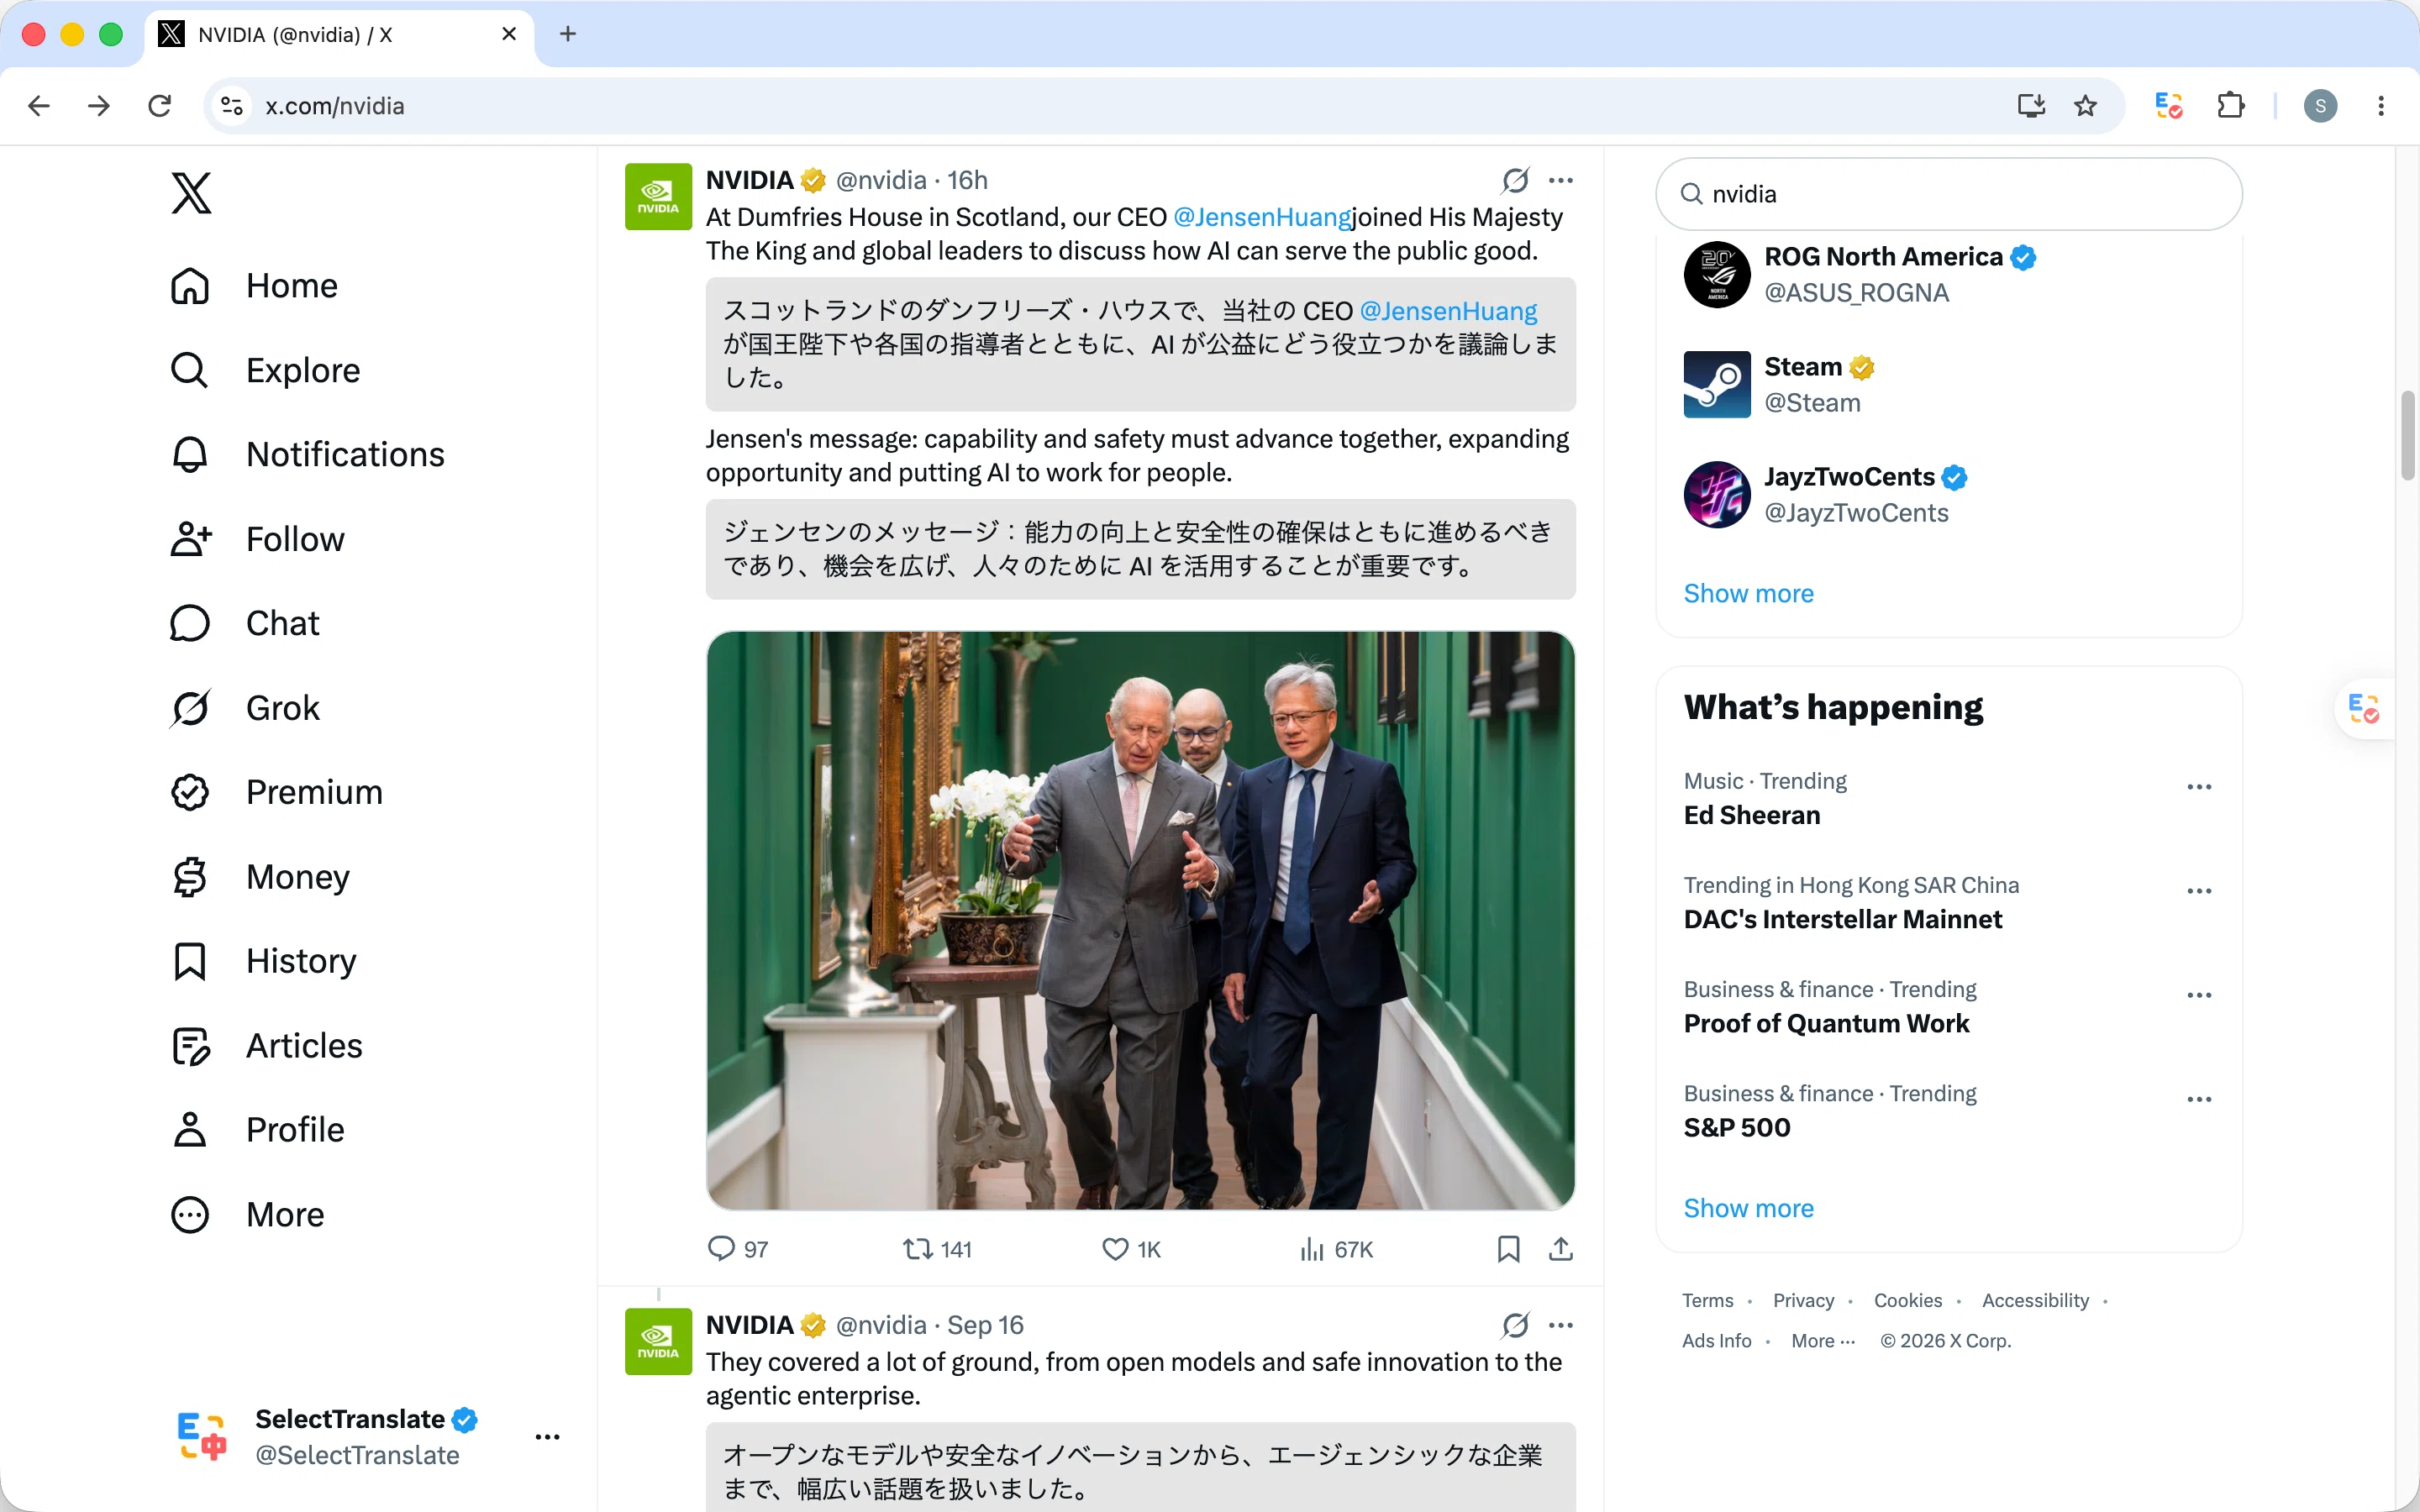This screenshot has width=2420, height=1512.
Task: Go back in browser history
Action: click(39, 106)
